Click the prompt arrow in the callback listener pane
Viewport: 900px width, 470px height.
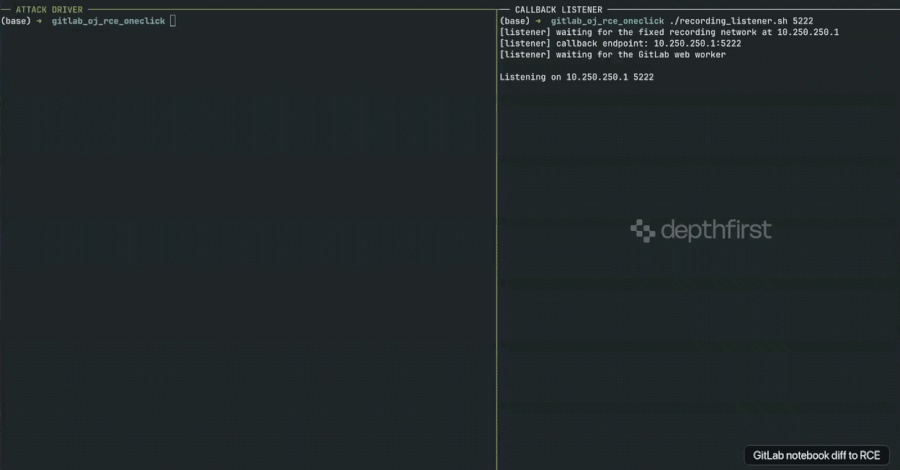(x=538, y=21)
